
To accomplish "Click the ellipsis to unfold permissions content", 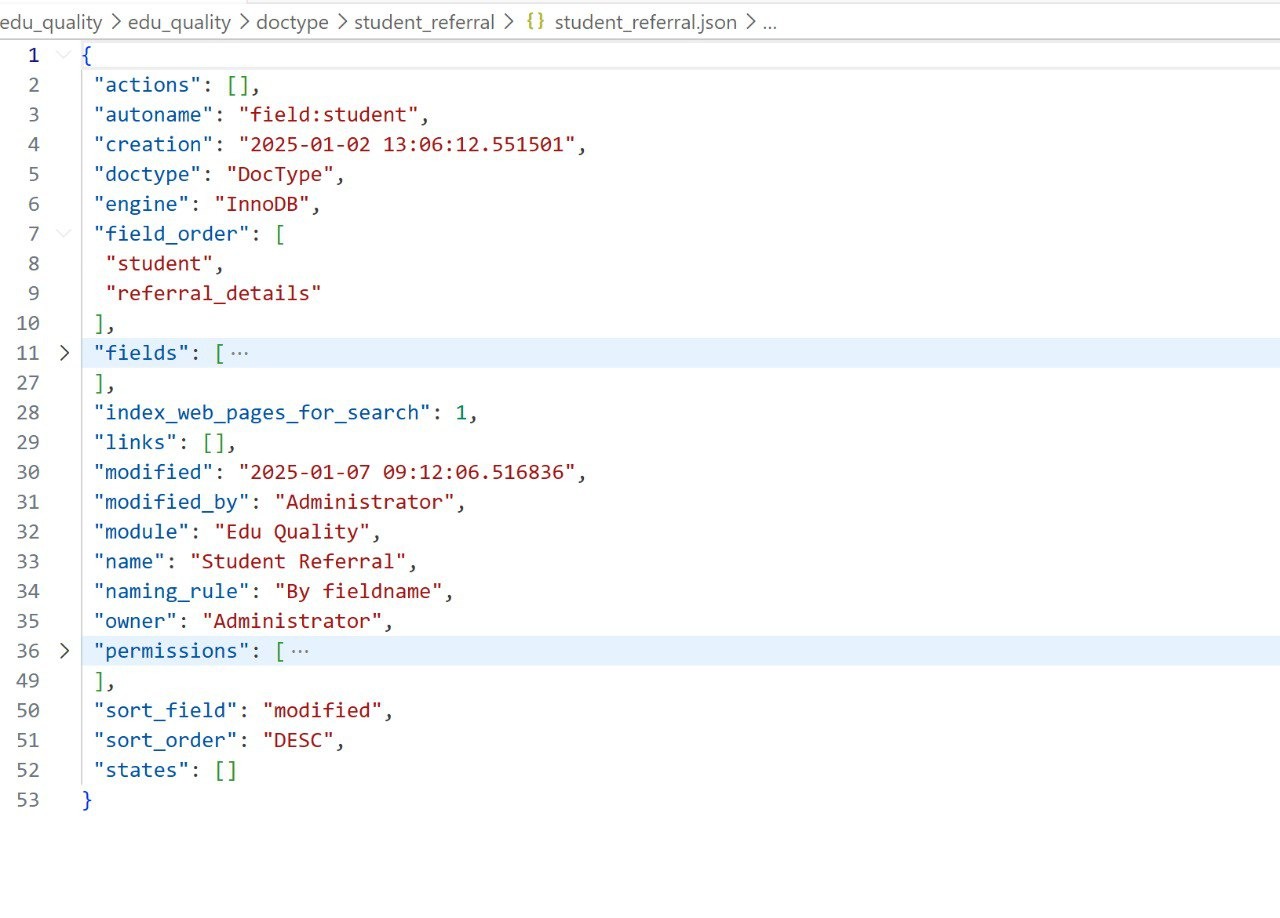I will tap(301, 650).
